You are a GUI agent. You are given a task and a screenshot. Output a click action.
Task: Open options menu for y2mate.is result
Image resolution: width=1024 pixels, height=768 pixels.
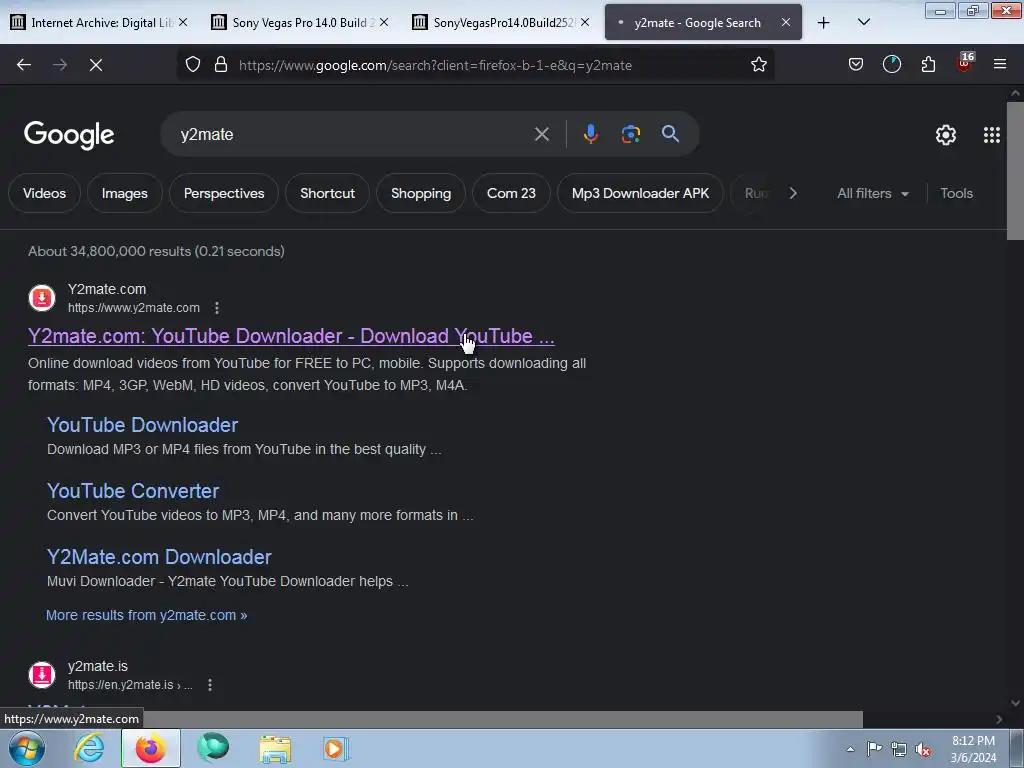[x=210, y=685]
